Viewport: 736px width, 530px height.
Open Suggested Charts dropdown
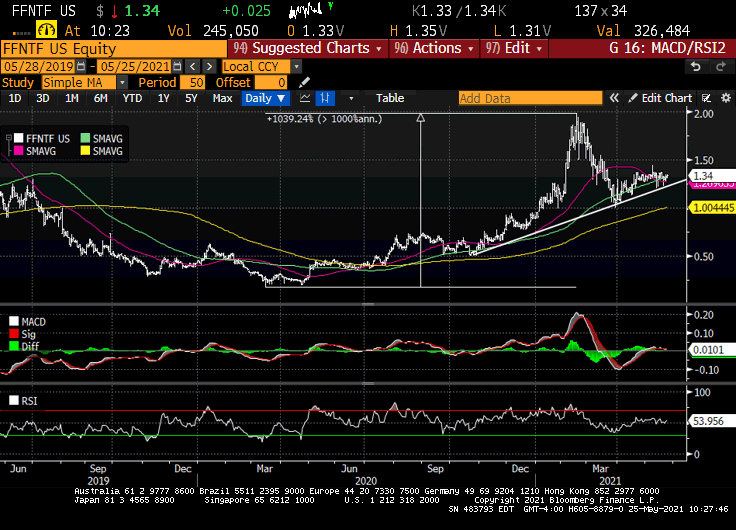307,48
